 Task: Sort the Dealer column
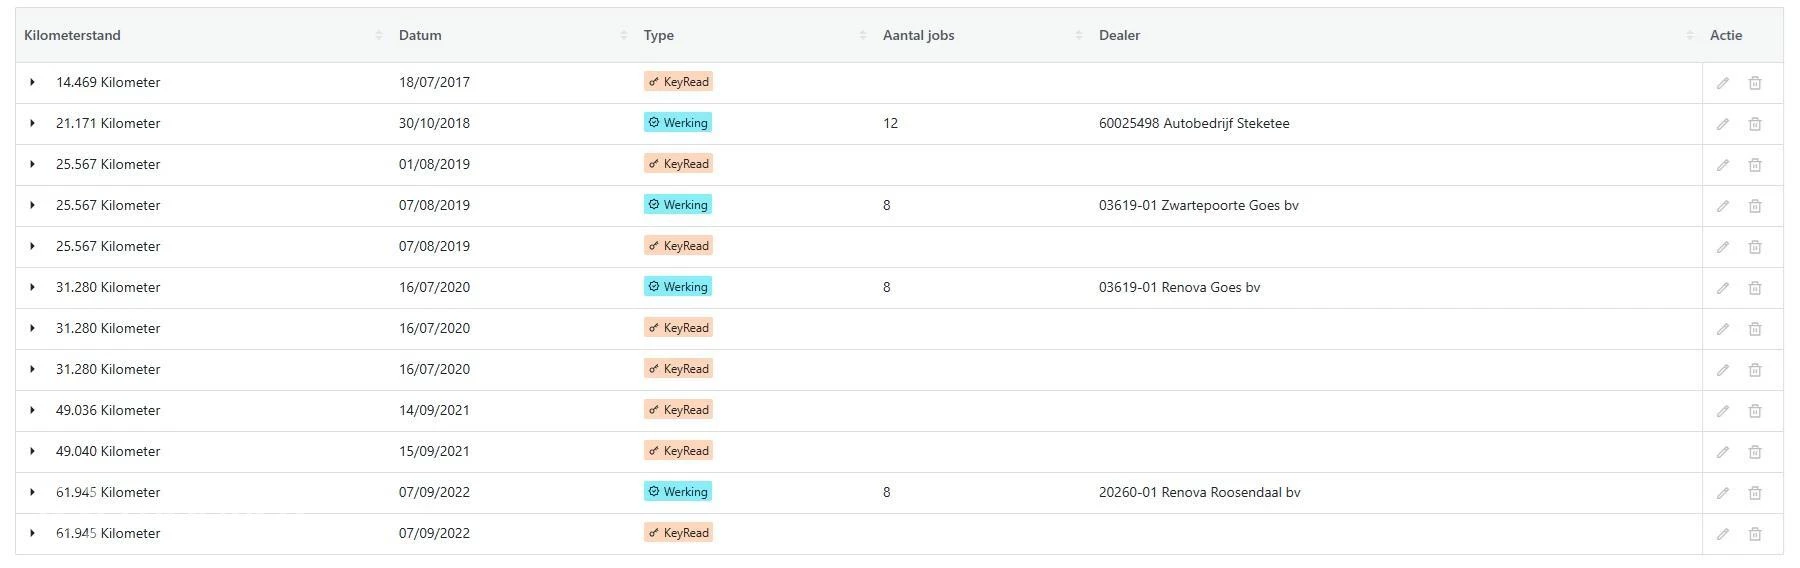coord(1689,35)
